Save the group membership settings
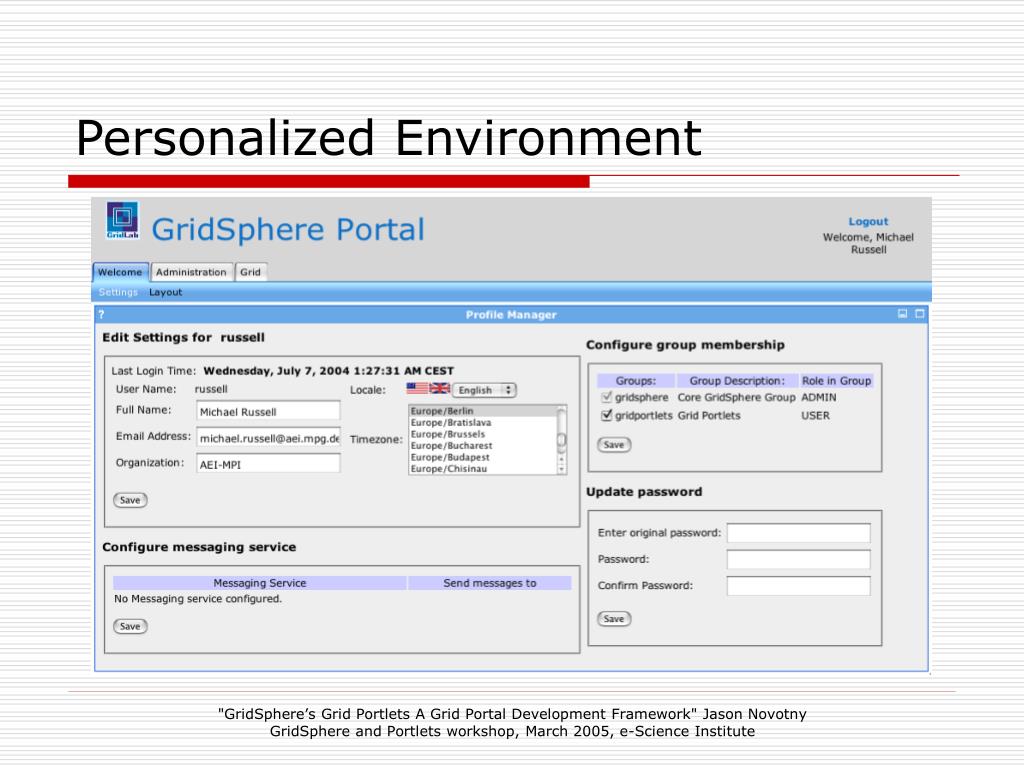The image size is (1024, 768). pyautogui.click(x=614, y=445)
